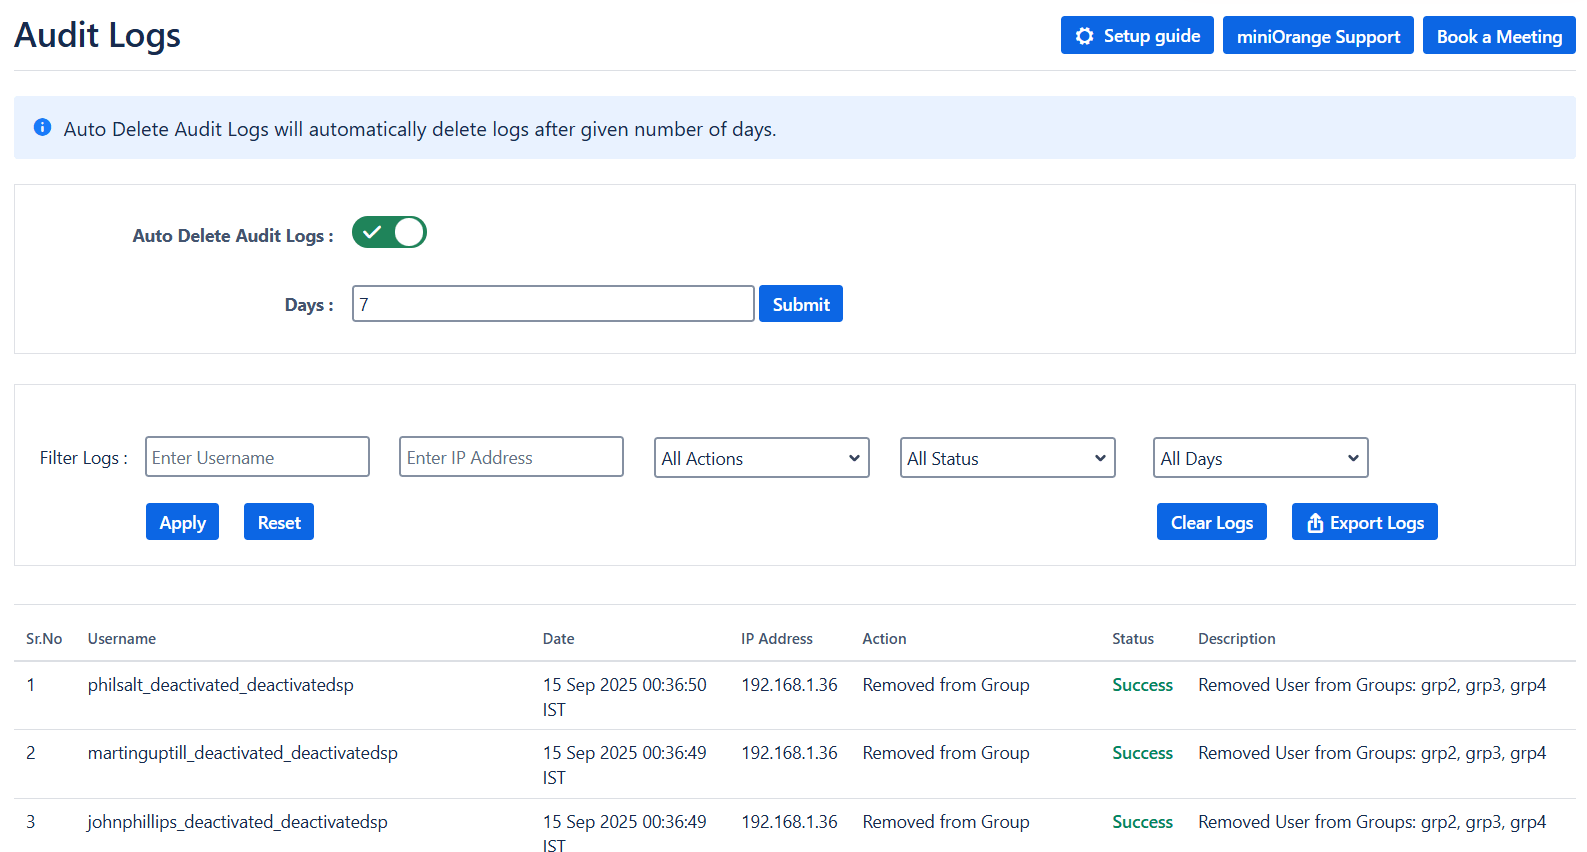Open miniOrange Support

(x=1317, y=36)
